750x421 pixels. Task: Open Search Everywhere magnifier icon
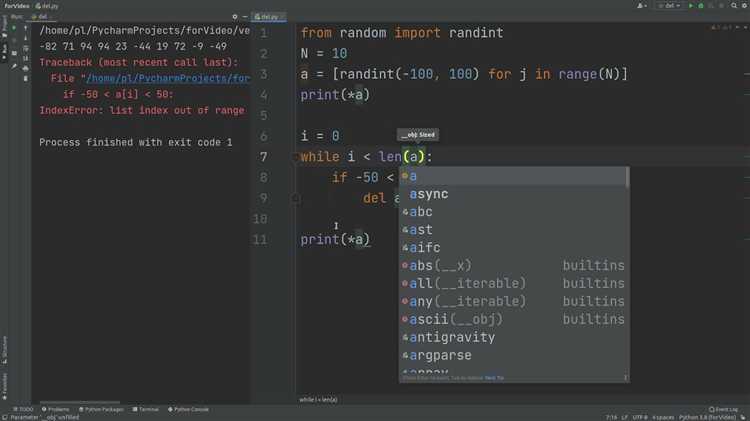734,6
